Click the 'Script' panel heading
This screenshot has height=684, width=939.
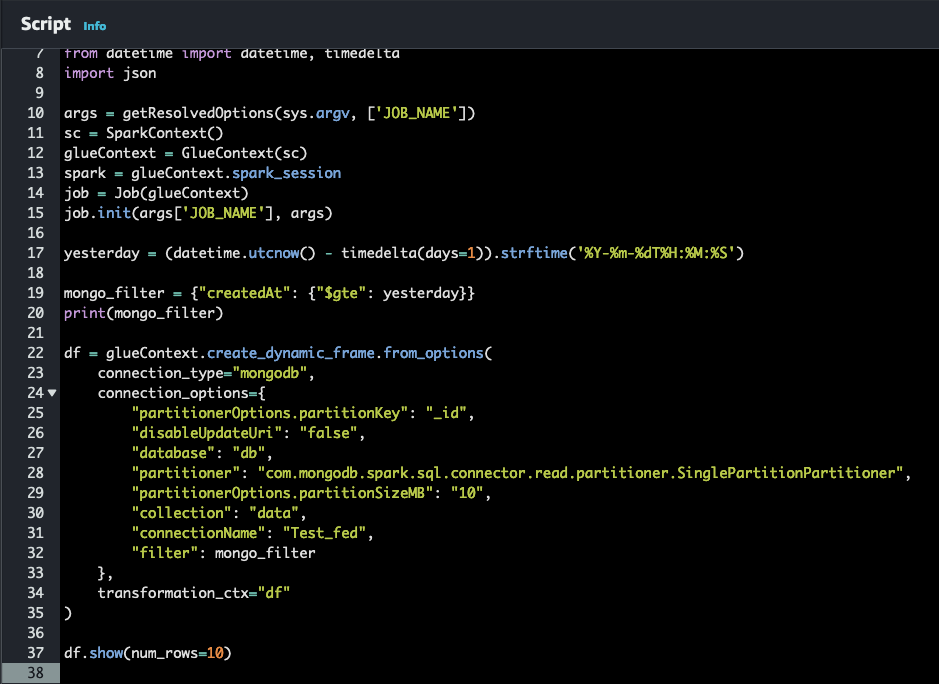[46, 24]
